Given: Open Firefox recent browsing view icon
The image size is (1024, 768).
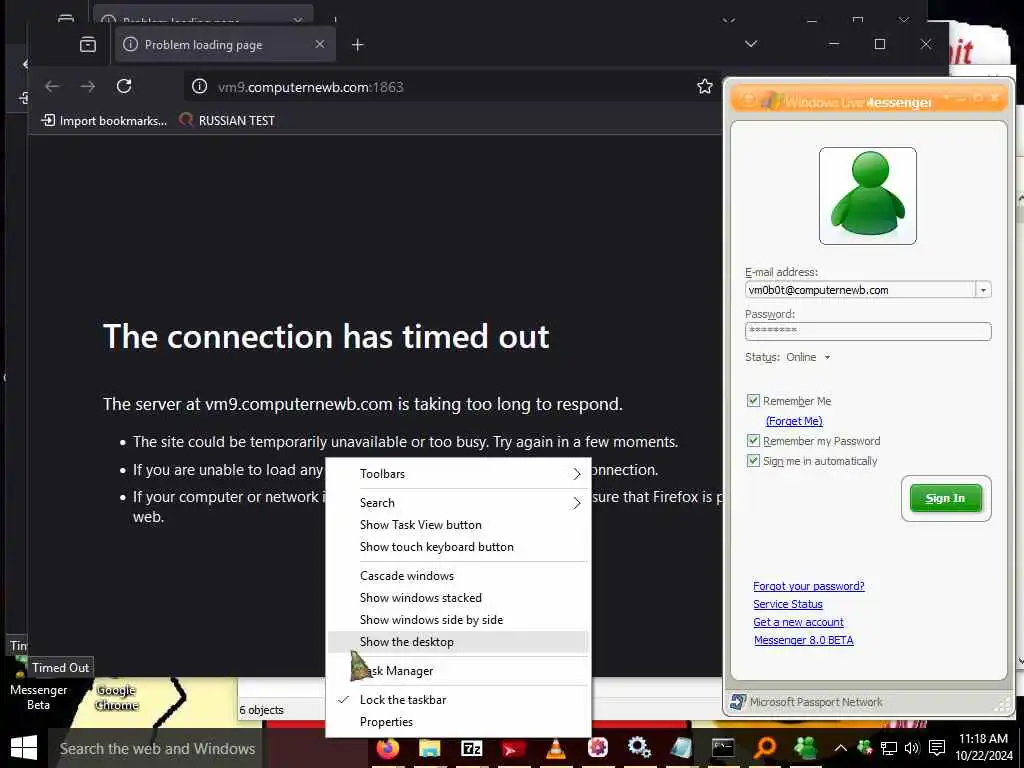Looking at the screenshot, I should (x=88, y=44).
